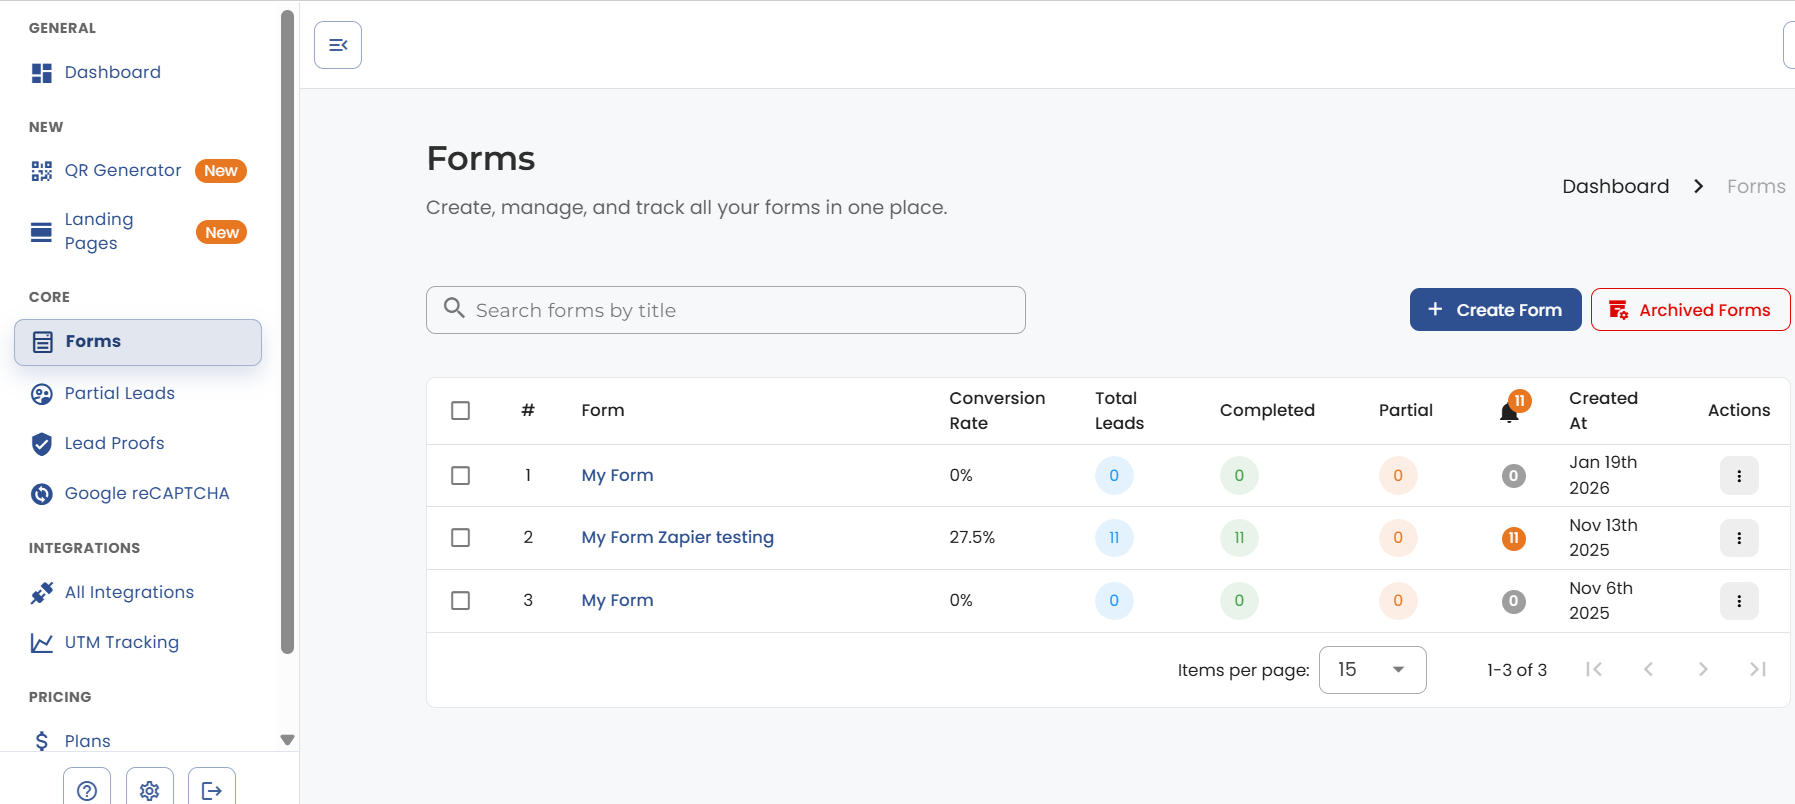Viewport: 1795px width, 804px height.
Task: Open settings via the gear icon
Action: click(150, 790)
